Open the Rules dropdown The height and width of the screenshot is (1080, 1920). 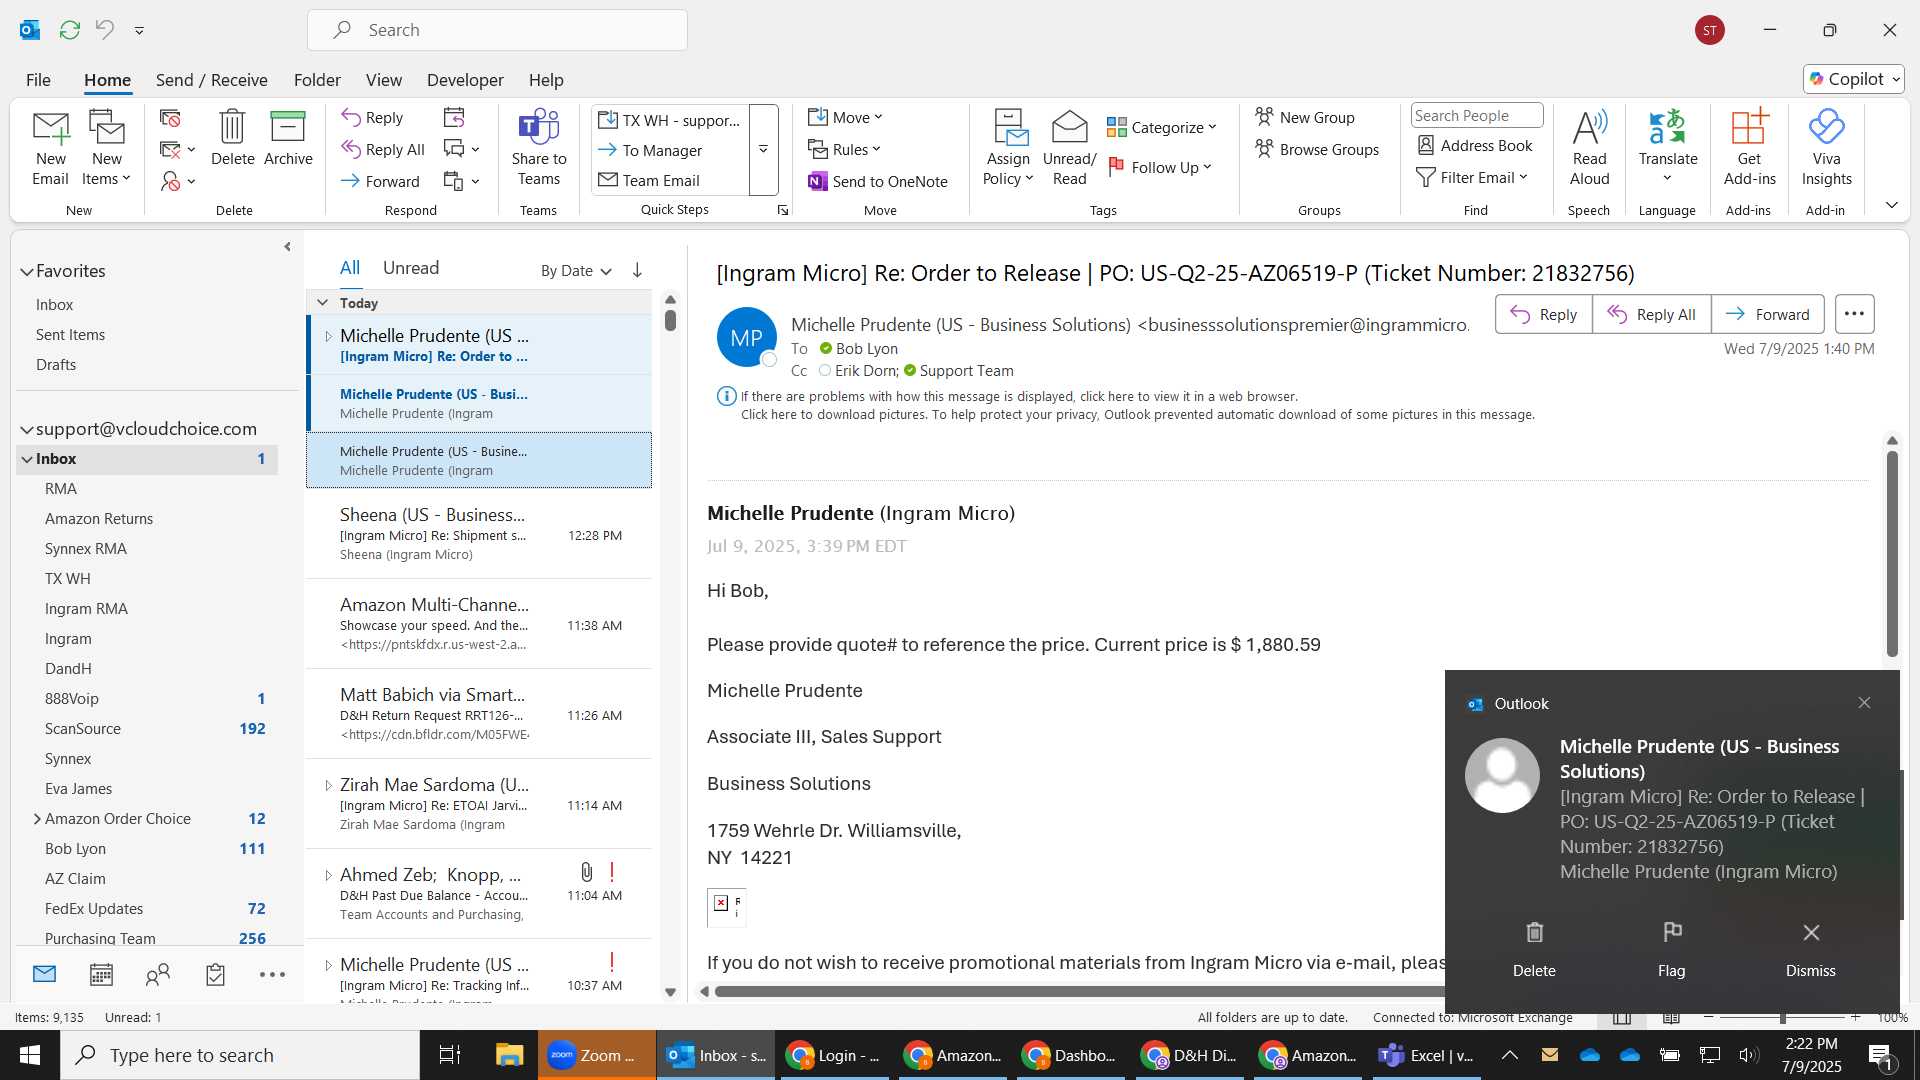coord(845,149)
